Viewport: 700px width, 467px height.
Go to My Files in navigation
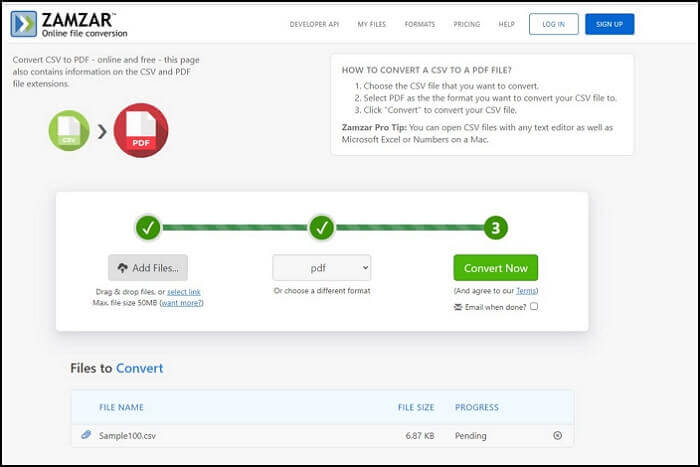click(373, 24)
